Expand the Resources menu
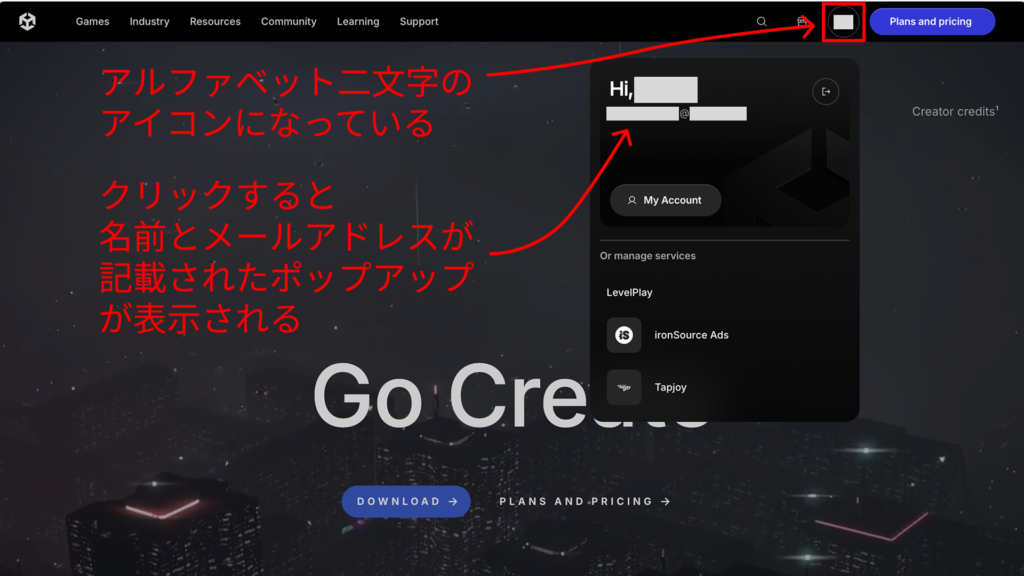This screenshot has height=576, width=1024. [215, 21]
